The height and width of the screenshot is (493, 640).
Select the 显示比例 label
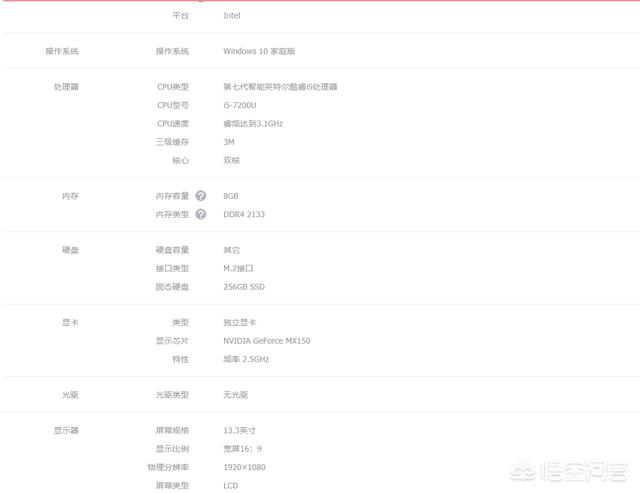pyautogui.click(x=172, y=449)
